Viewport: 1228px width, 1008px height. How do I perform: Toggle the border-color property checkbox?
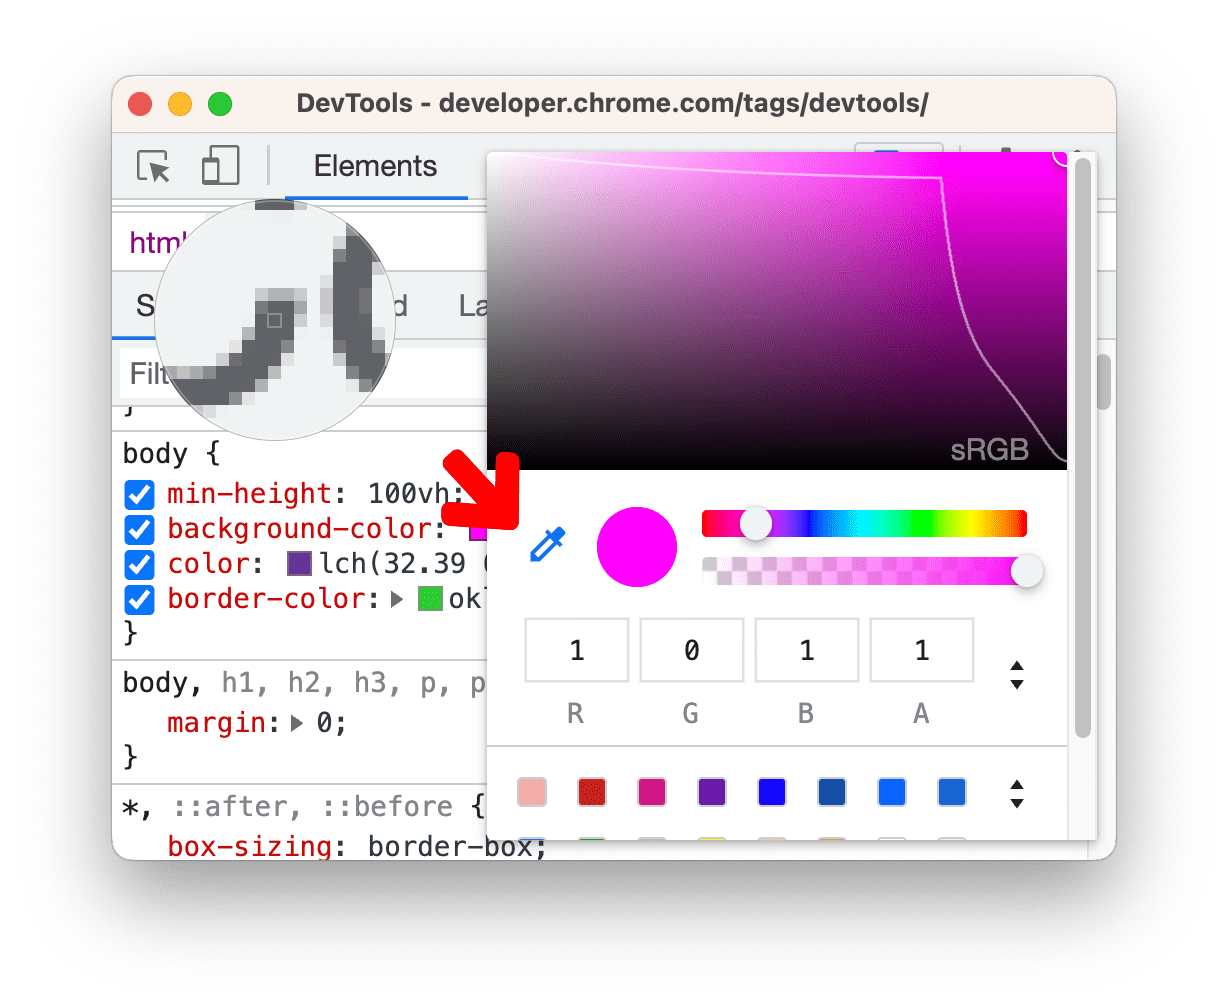[139, 599]
